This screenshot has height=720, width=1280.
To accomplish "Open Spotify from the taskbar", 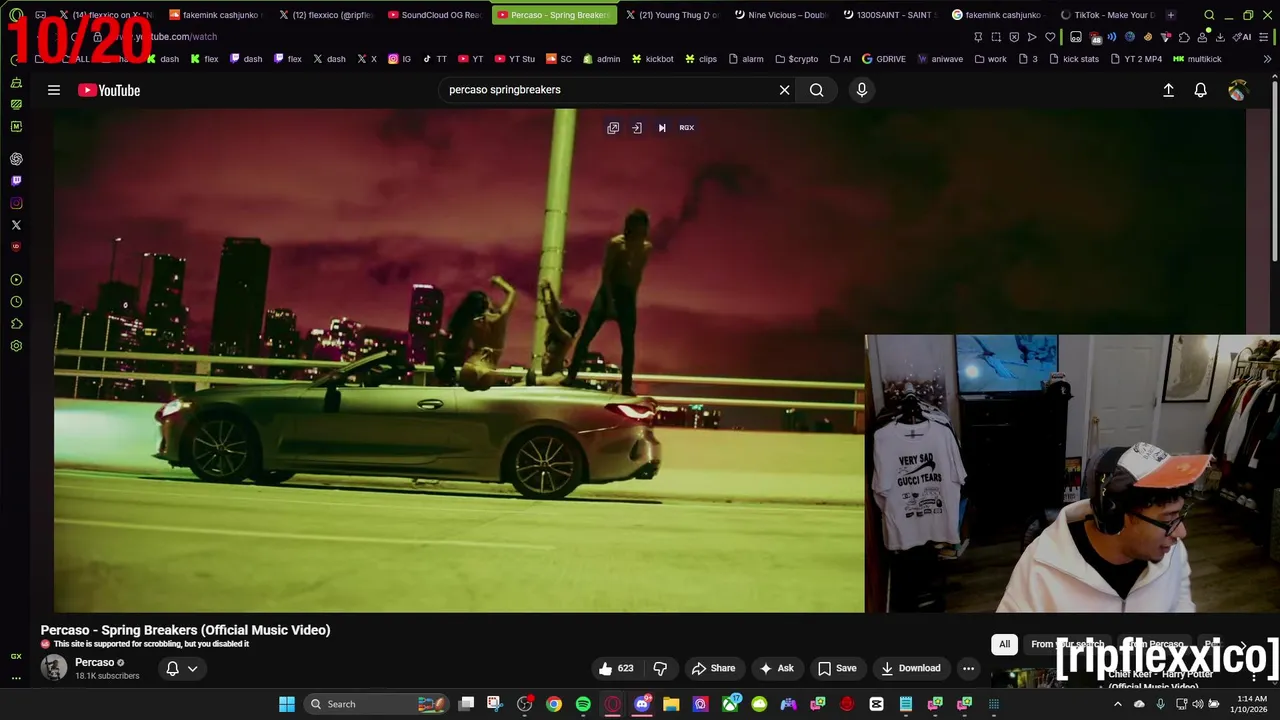I will coord(583,704).
